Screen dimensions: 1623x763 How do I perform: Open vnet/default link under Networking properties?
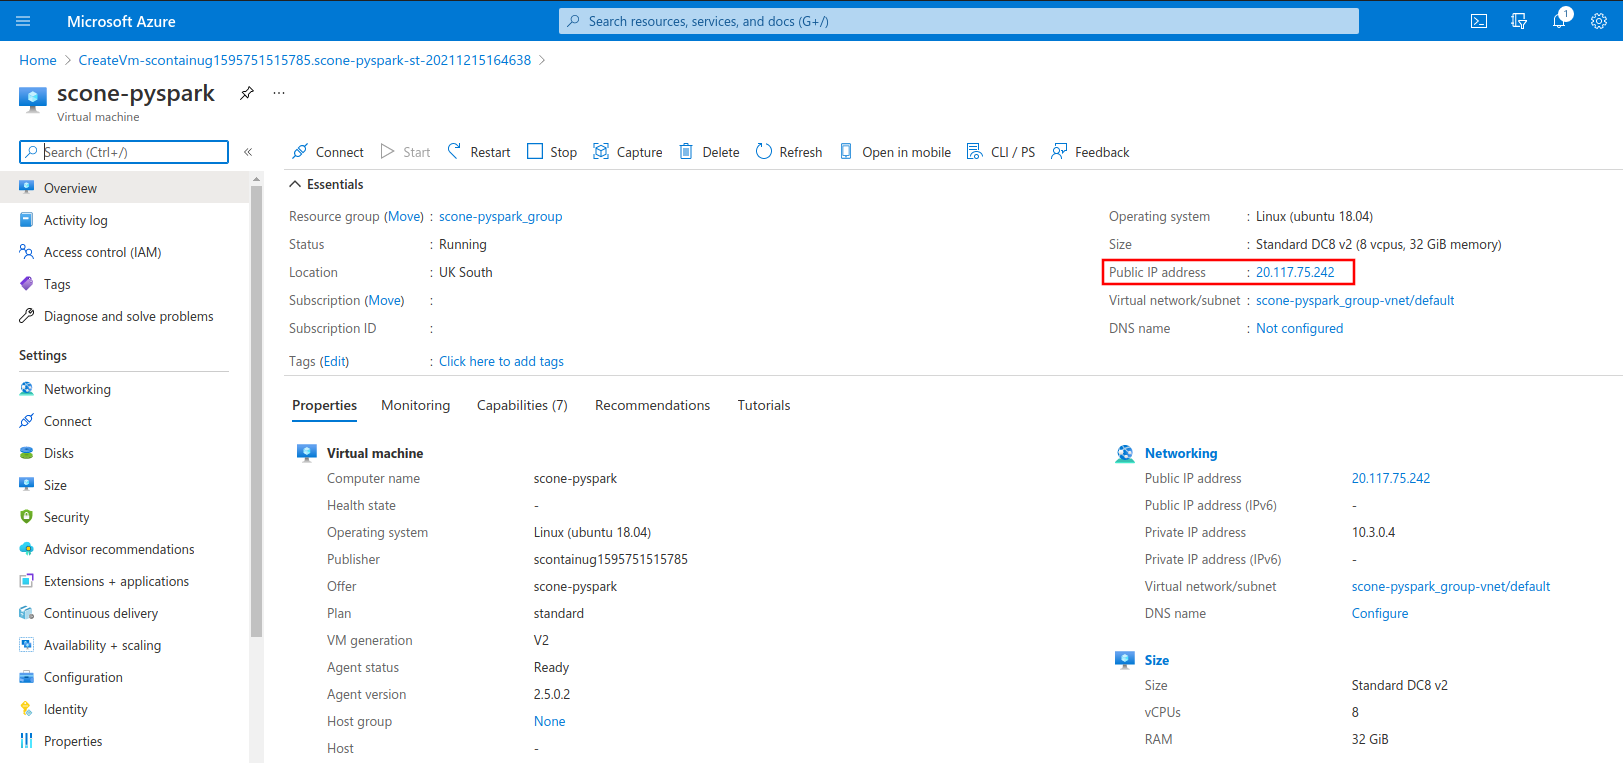click(x=1451, y=586)
